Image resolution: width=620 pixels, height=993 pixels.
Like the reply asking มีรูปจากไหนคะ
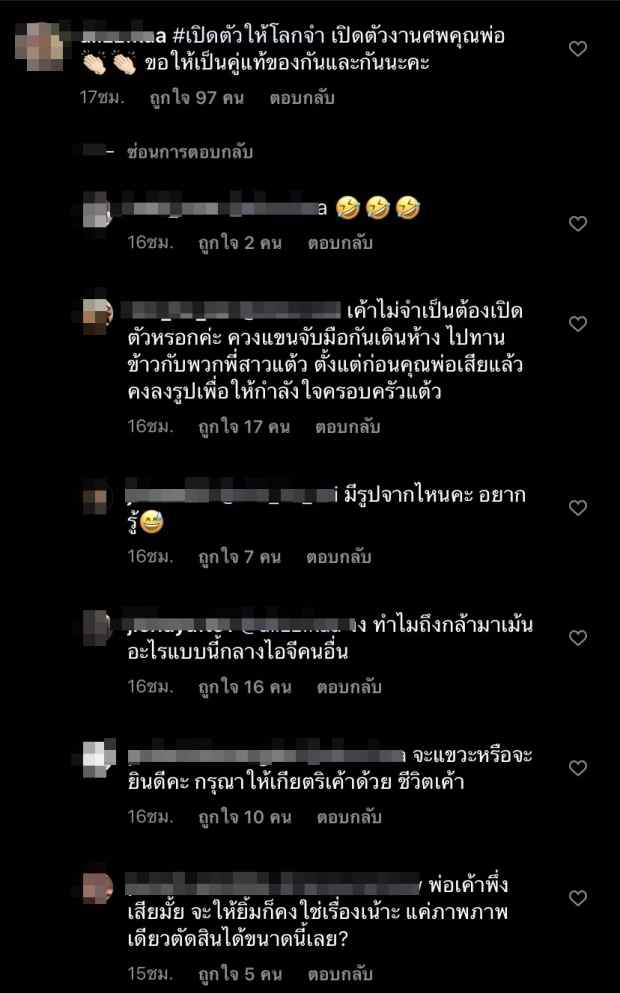578,508
